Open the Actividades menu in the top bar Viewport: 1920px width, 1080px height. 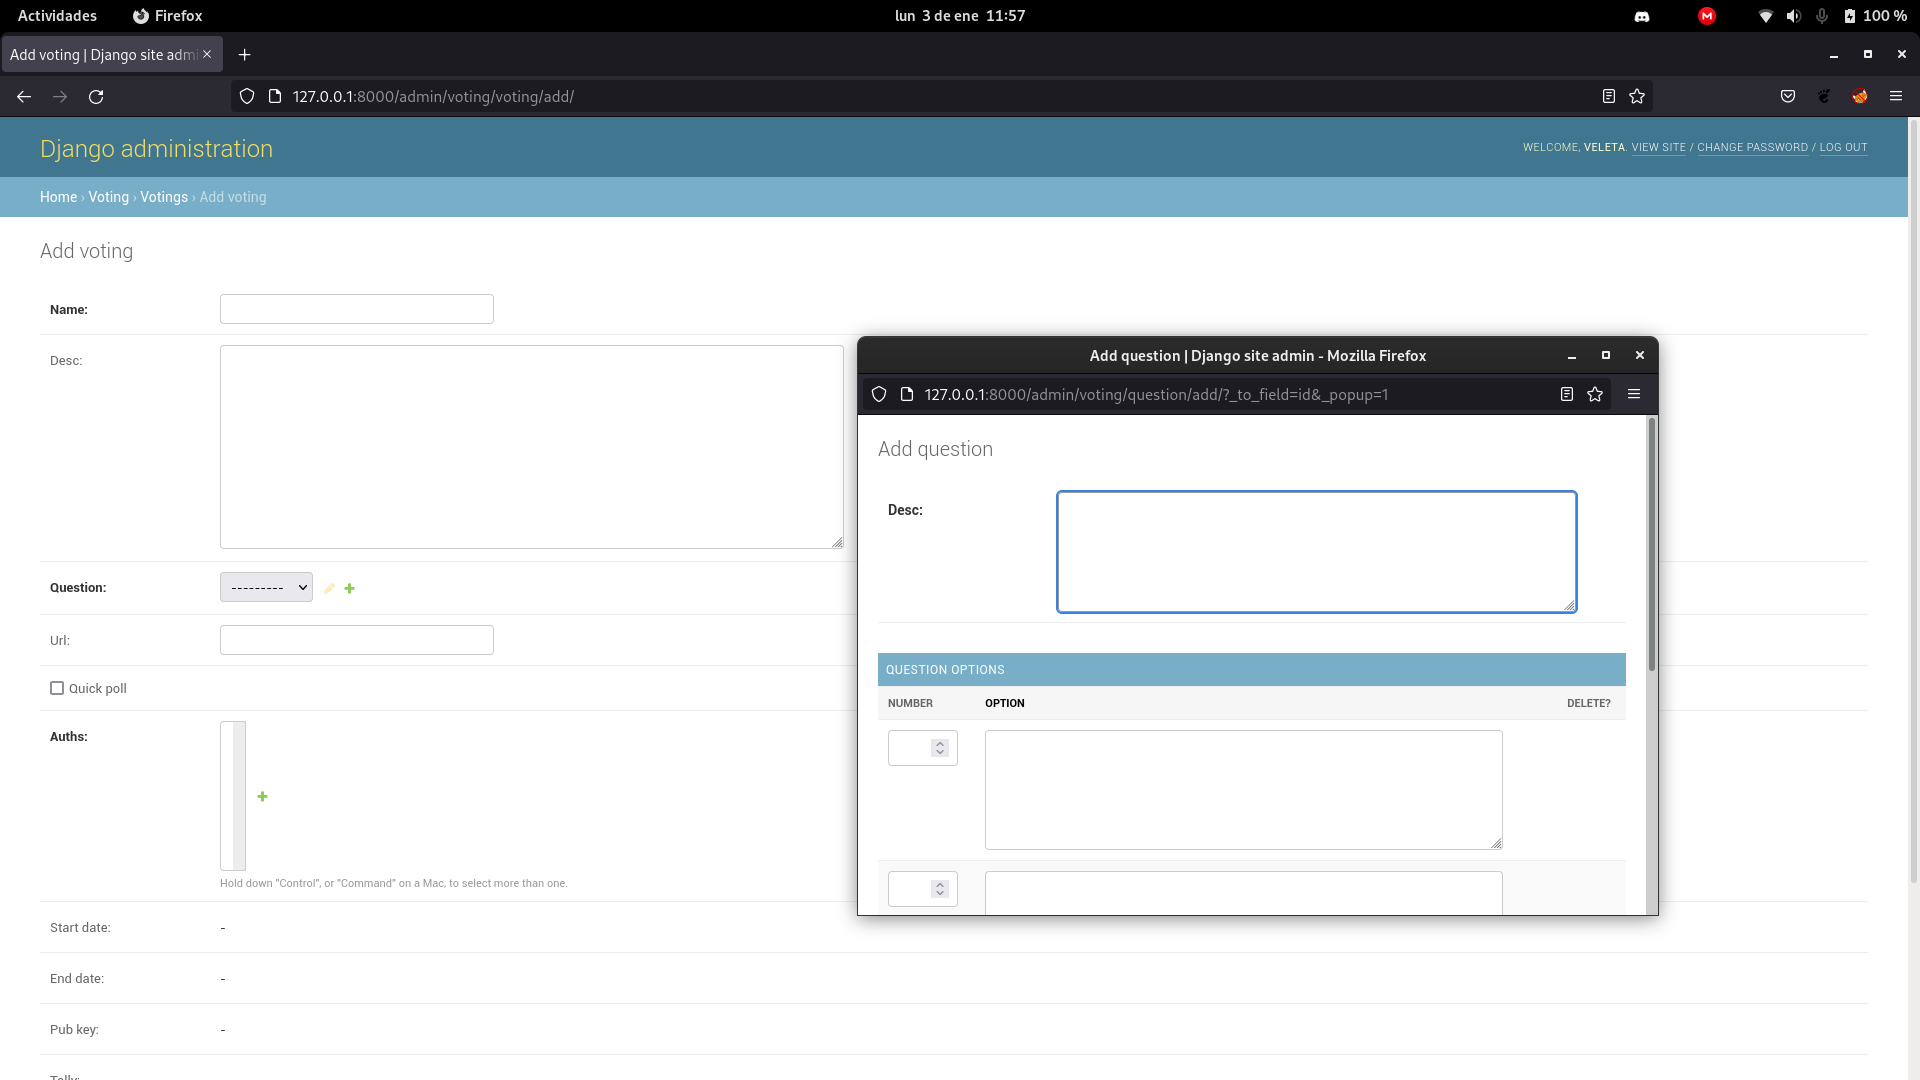[57, 16]
